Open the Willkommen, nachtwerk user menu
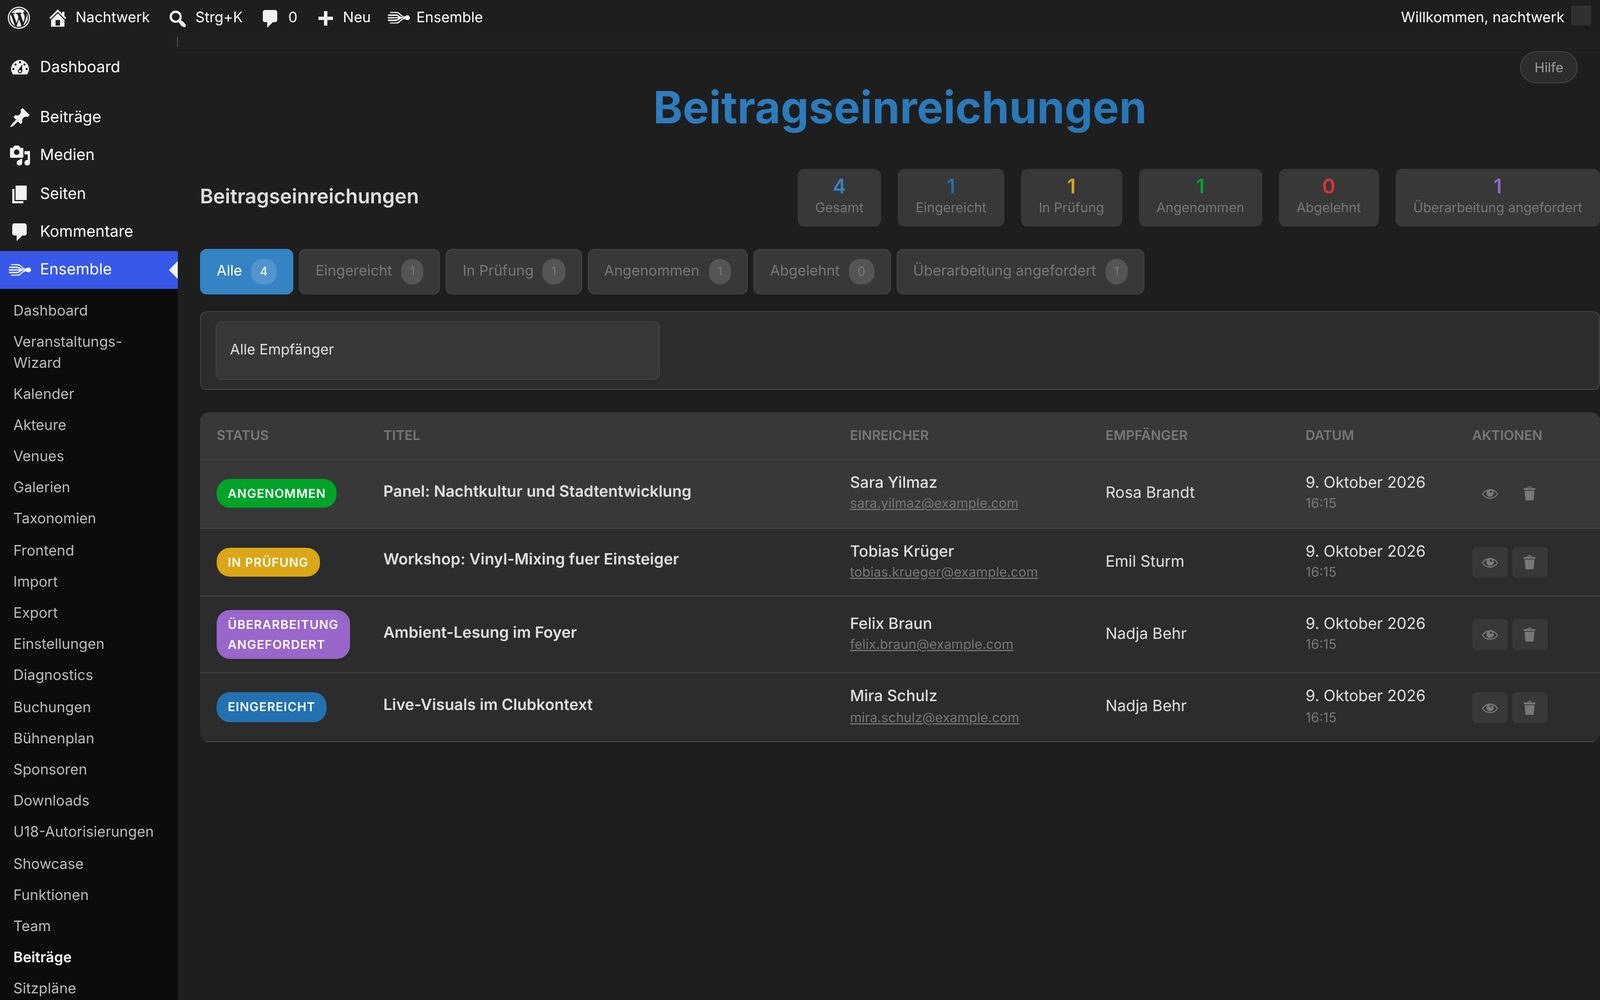Screen dimensions: 1600x1000 [1494, 17]
